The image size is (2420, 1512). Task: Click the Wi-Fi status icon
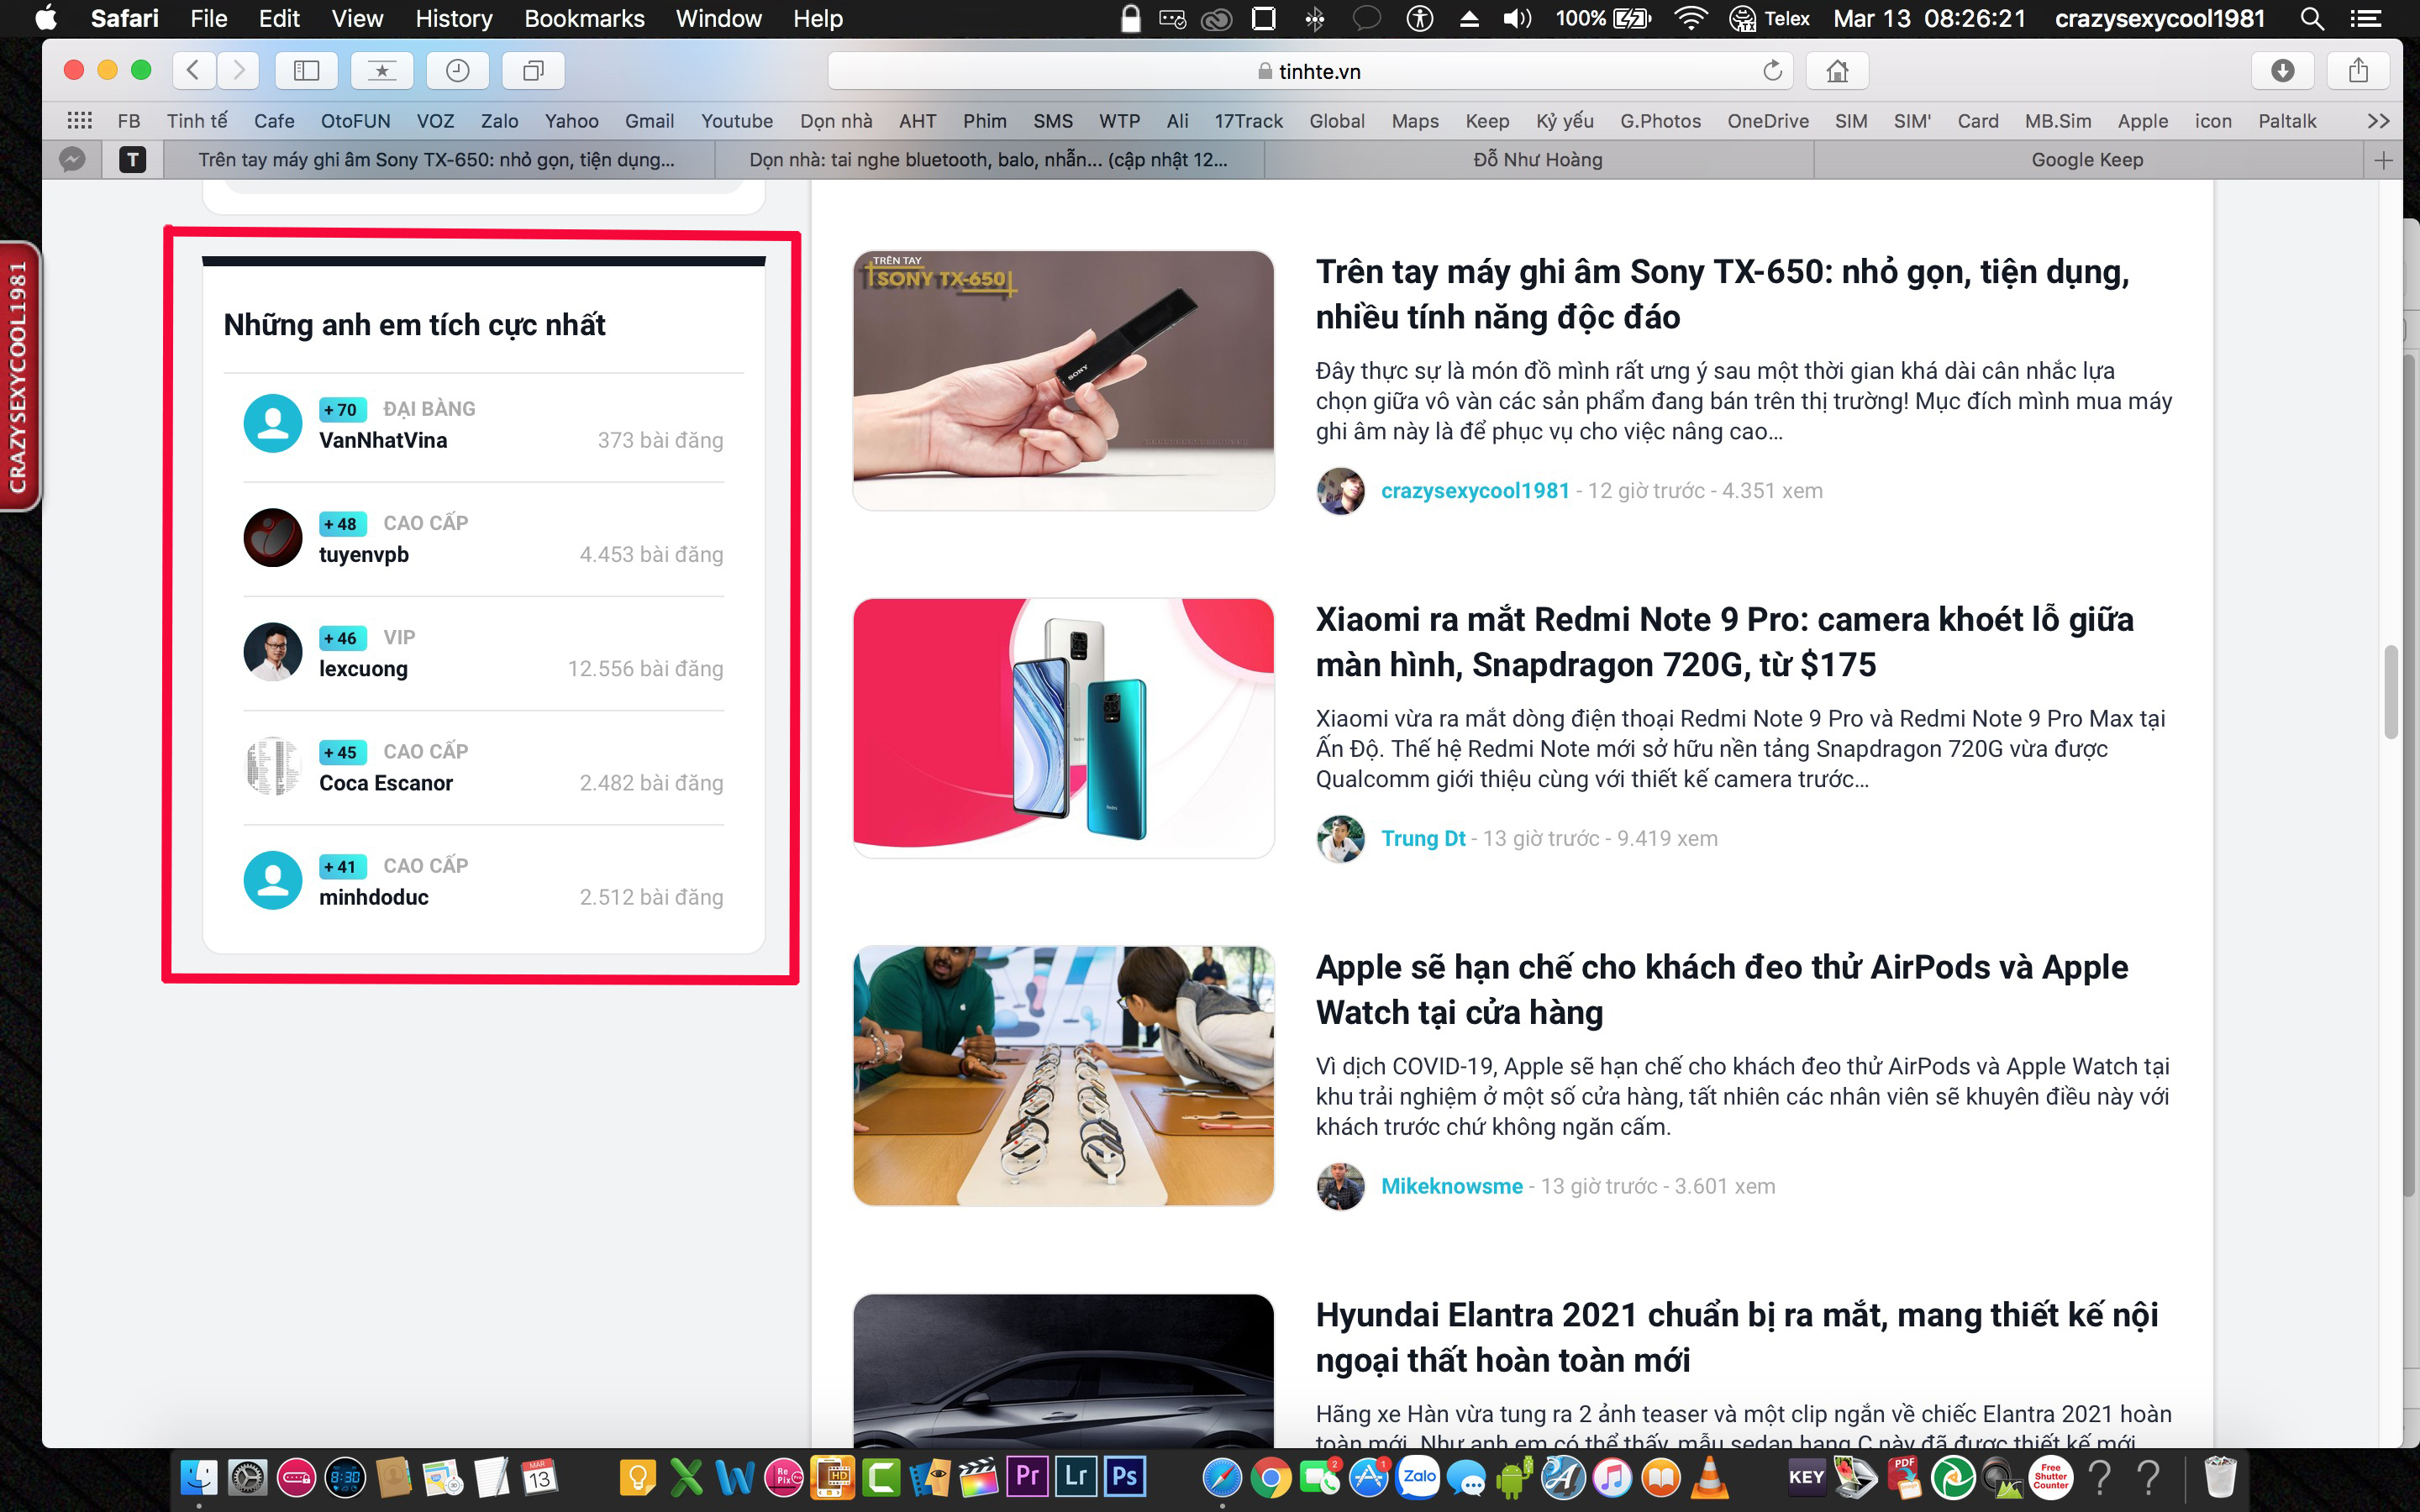pyautogui.click(x=1690, y=18)
